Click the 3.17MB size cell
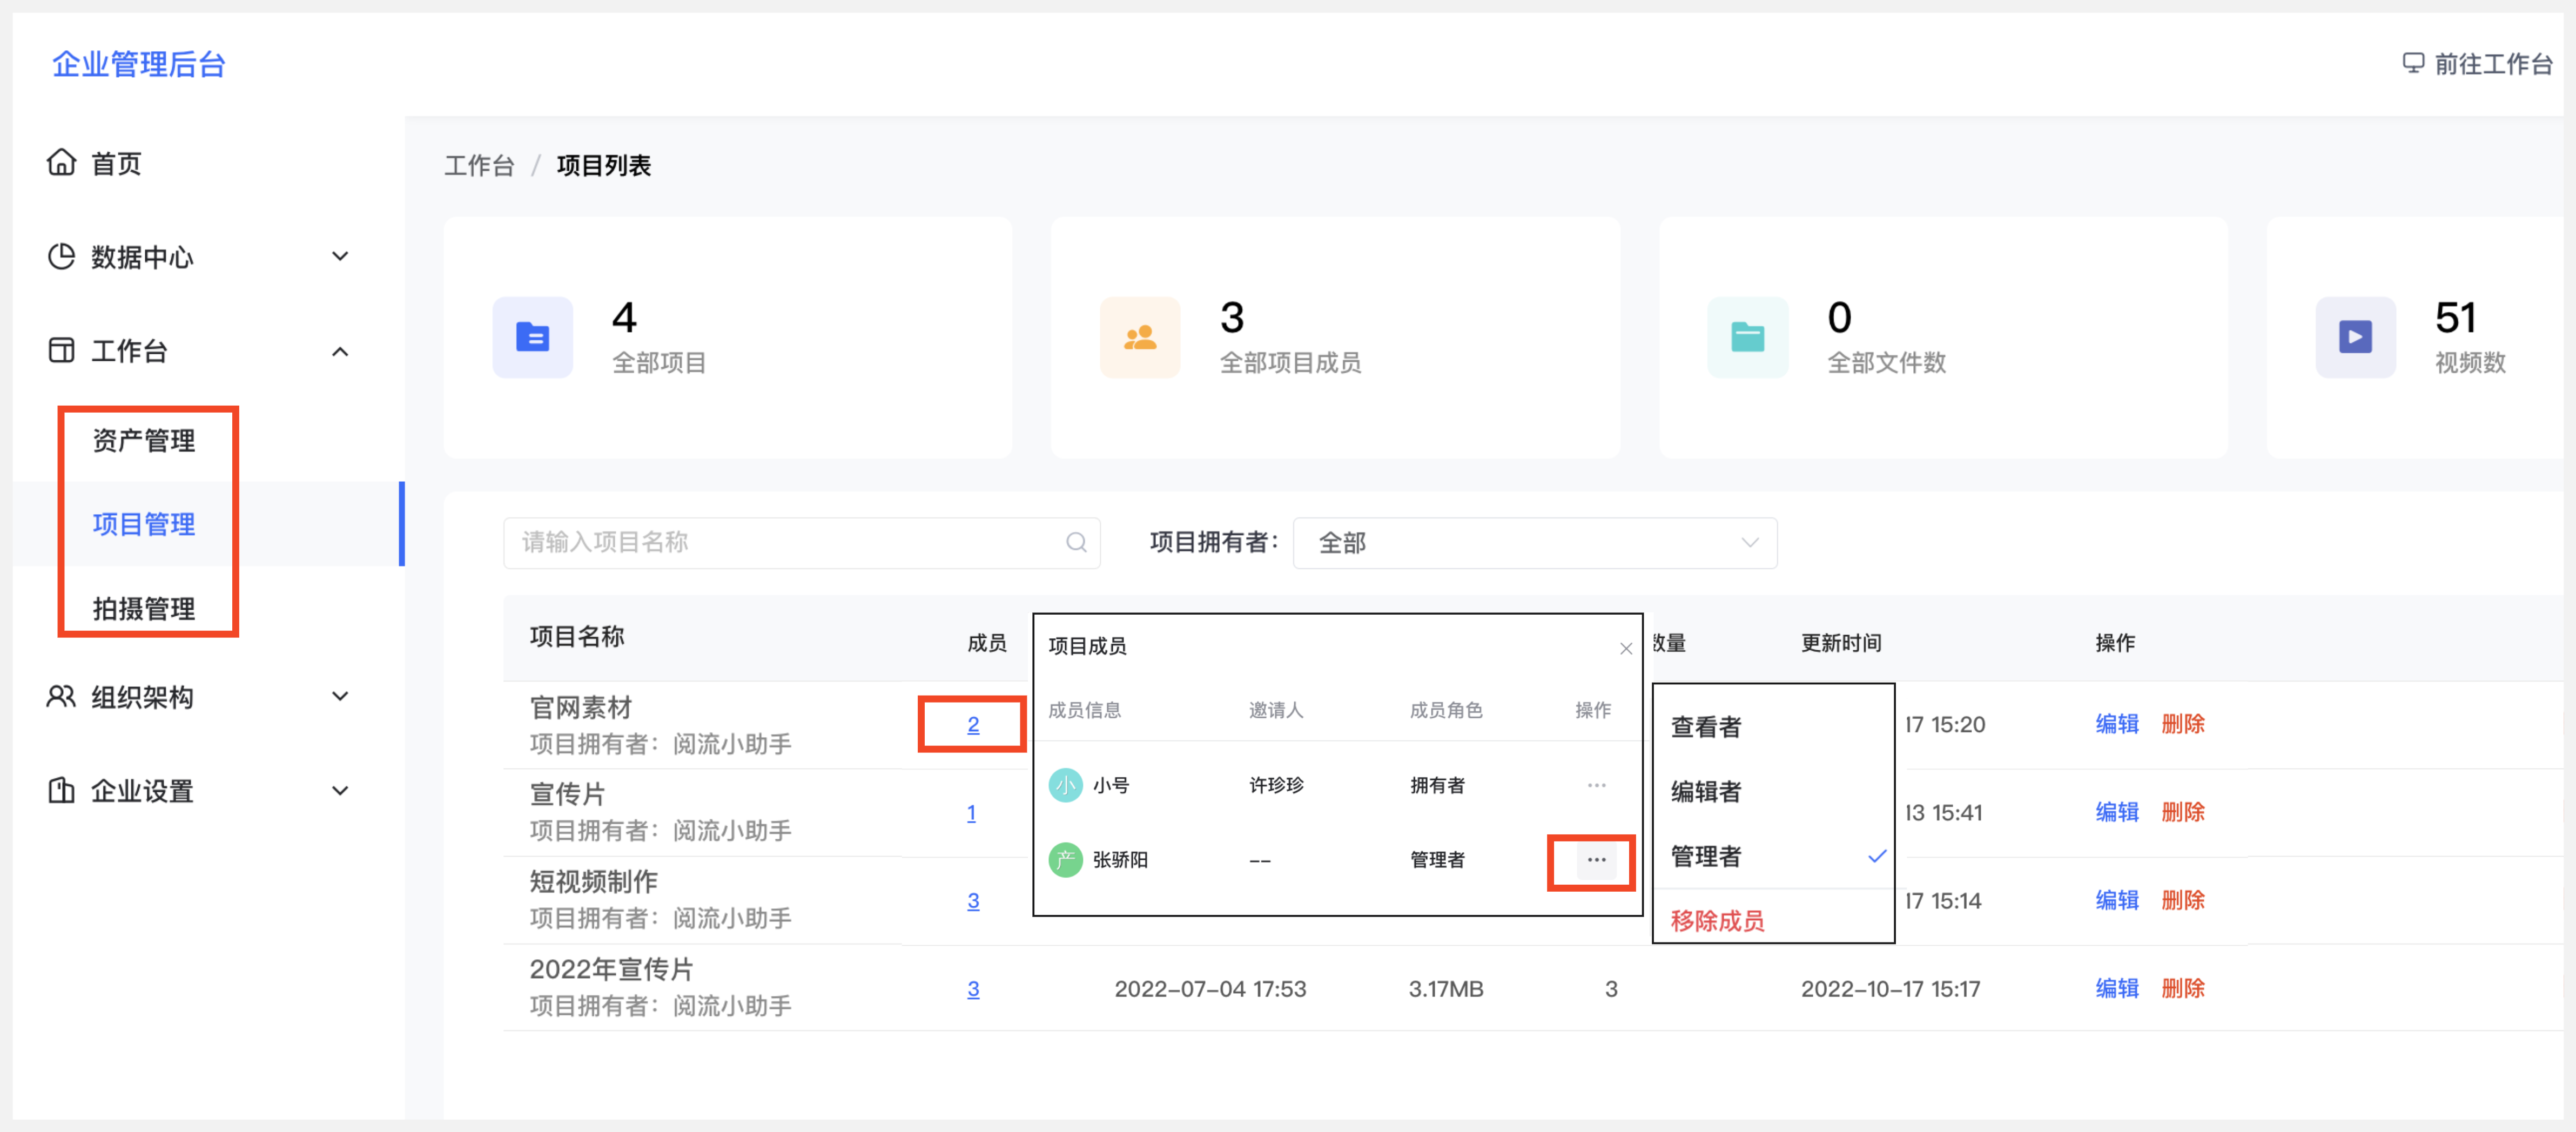The width and height of the screenshot is (2576, 1132). [x=1445, y=988]
